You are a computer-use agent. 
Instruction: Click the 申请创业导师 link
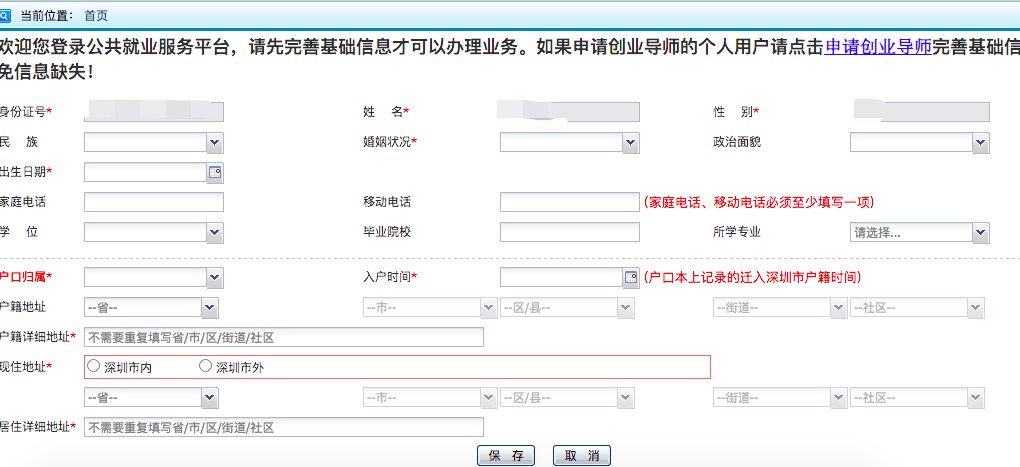(x=879, y=47)
